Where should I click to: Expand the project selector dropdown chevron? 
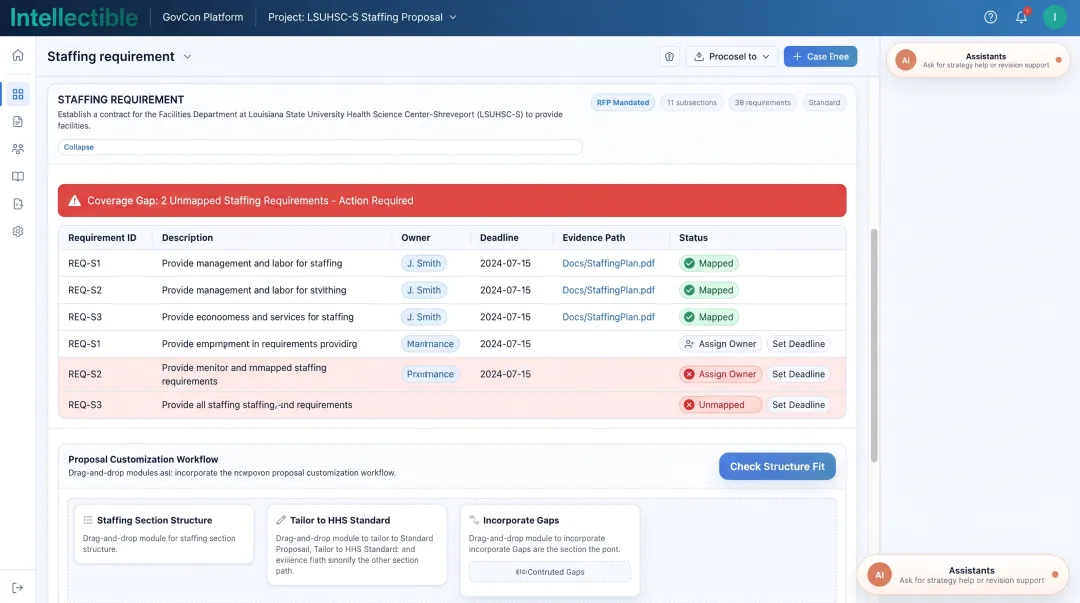click(x=453, y=17)
